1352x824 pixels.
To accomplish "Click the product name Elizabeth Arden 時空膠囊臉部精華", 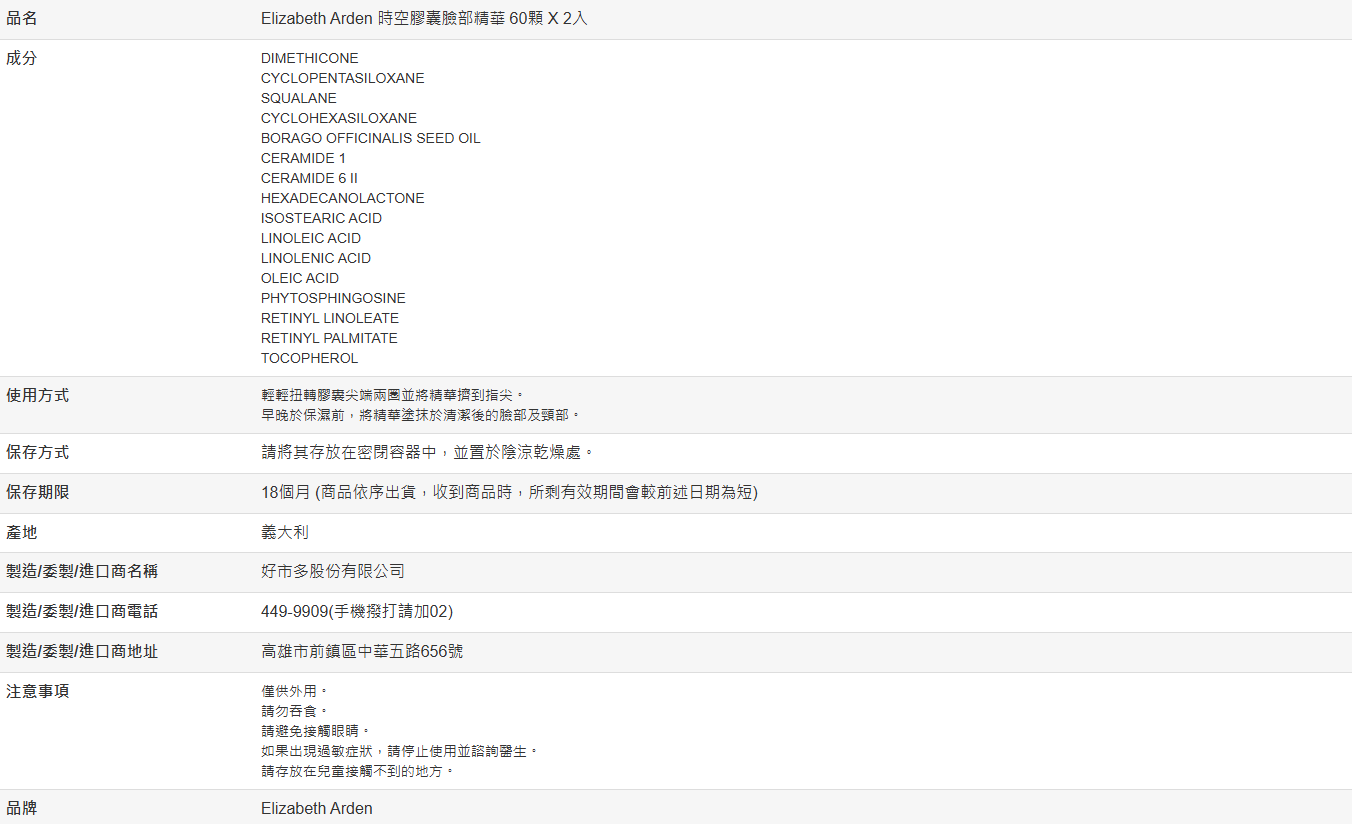I will point(424,19).
